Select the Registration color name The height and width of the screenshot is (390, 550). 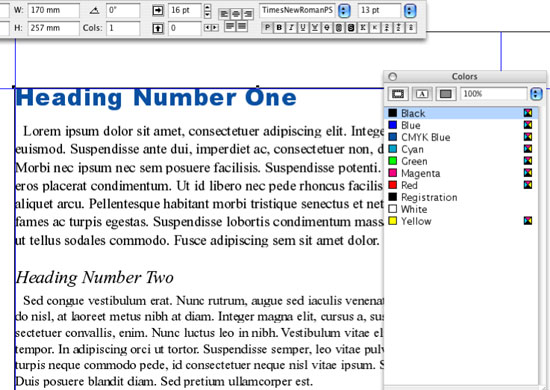(x=429, y=197)
